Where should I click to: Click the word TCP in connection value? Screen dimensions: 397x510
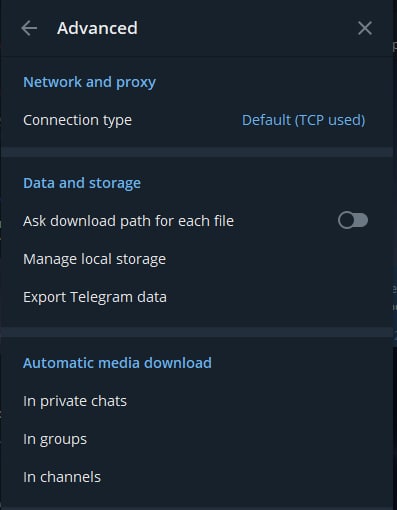tap(311, 120)
